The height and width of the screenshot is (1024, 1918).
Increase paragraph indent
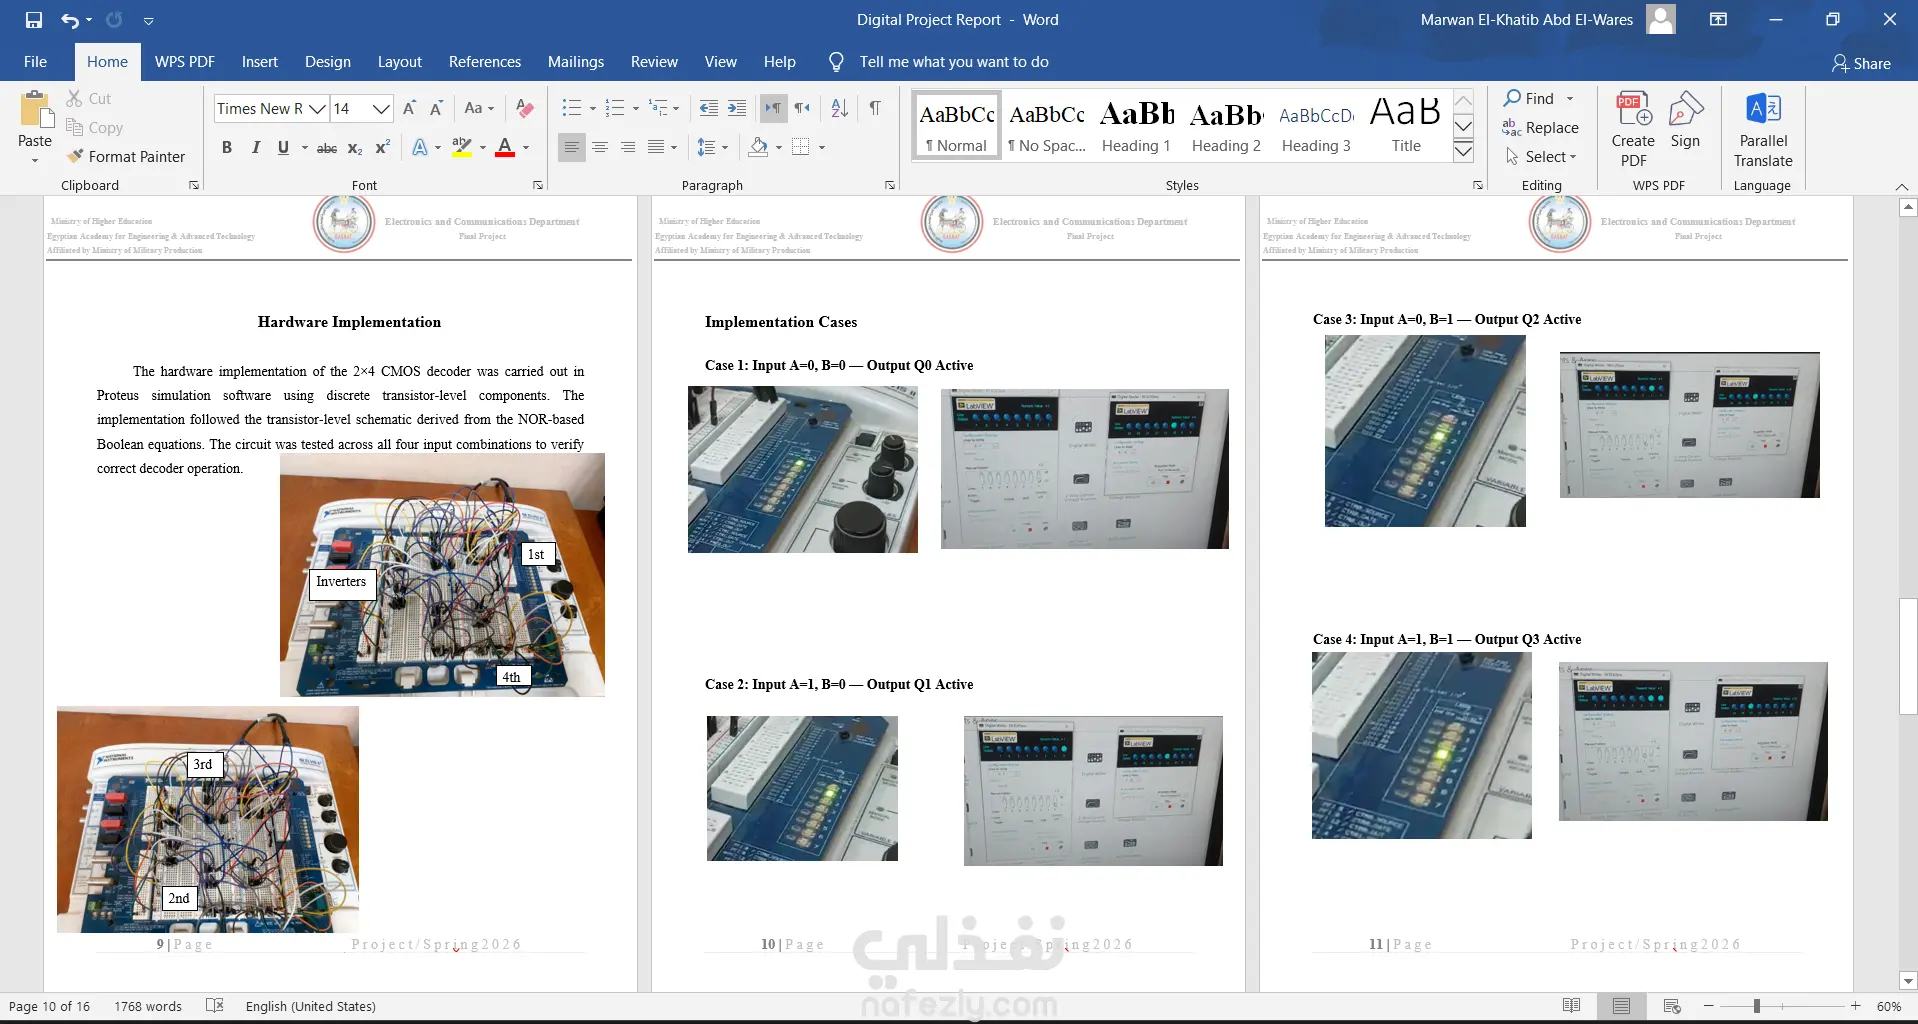pos(737,108)
